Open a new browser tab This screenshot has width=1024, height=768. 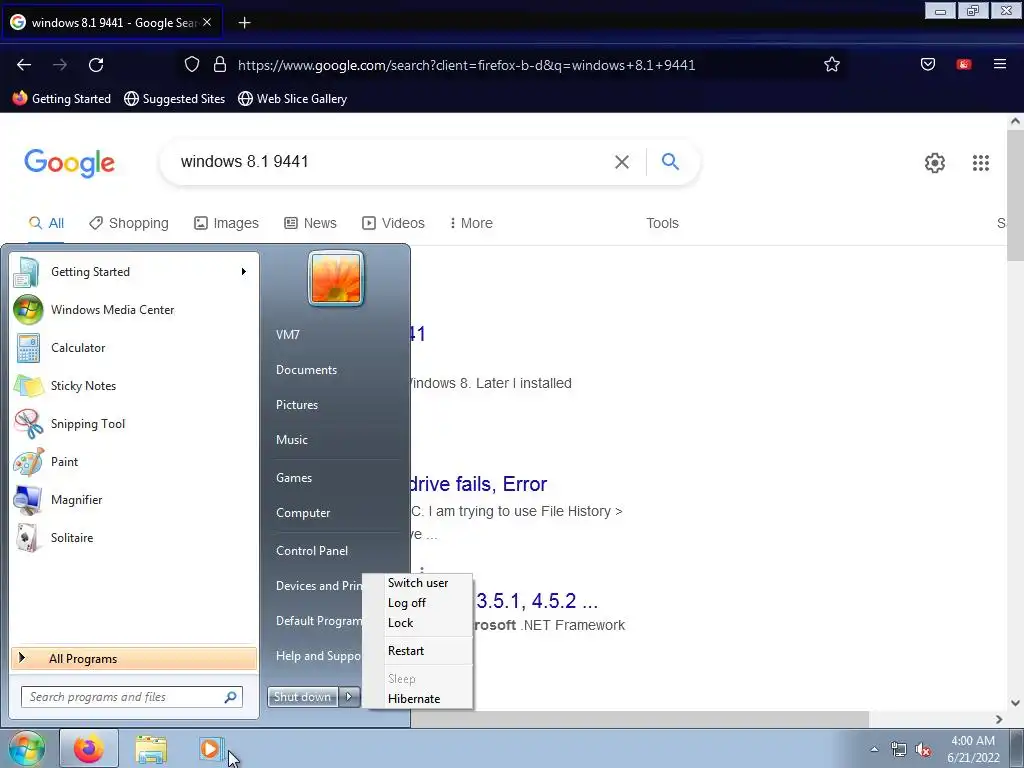click(244, 23)
